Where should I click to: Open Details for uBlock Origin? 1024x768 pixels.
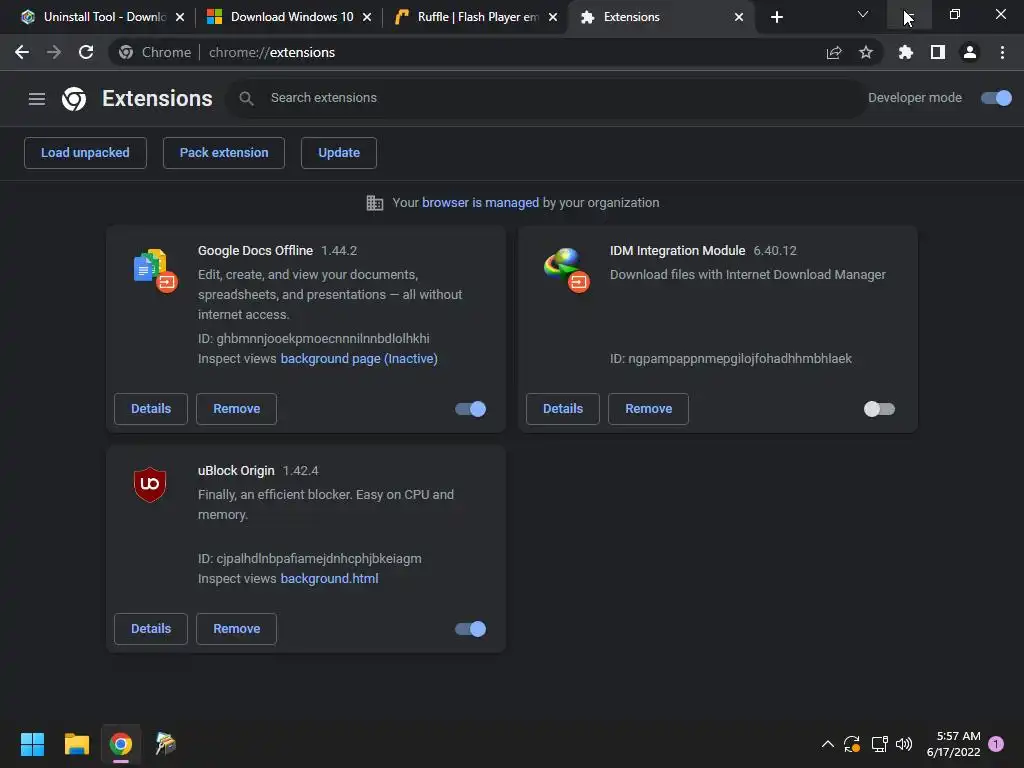tap(151, 629)
